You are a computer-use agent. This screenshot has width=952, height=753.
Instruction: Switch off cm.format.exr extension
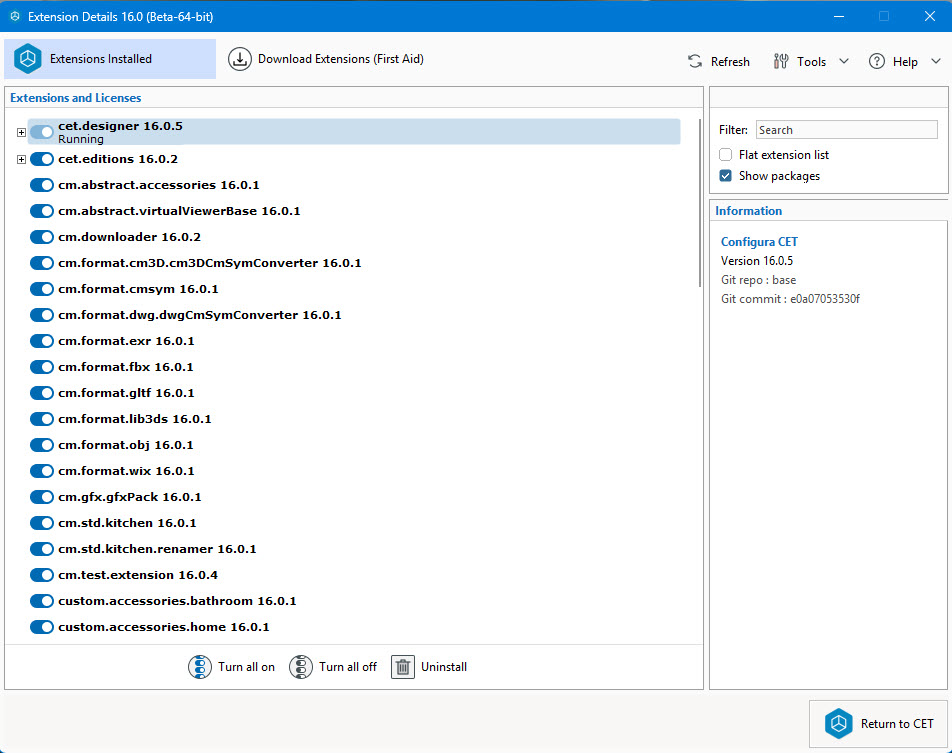[x=42, y=341]
